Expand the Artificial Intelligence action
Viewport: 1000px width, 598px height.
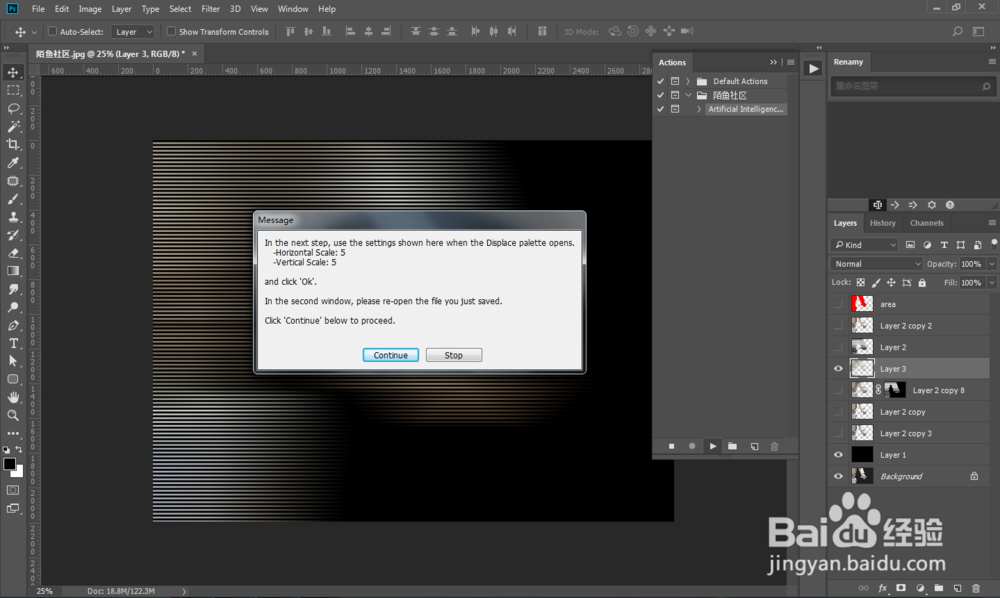(x=699, y=109)
